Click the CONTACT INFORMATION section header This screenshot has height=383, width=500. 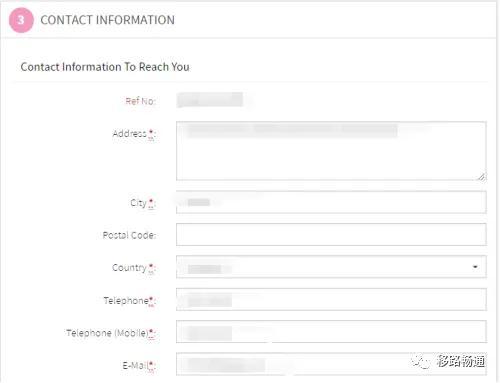coord(107,20)
